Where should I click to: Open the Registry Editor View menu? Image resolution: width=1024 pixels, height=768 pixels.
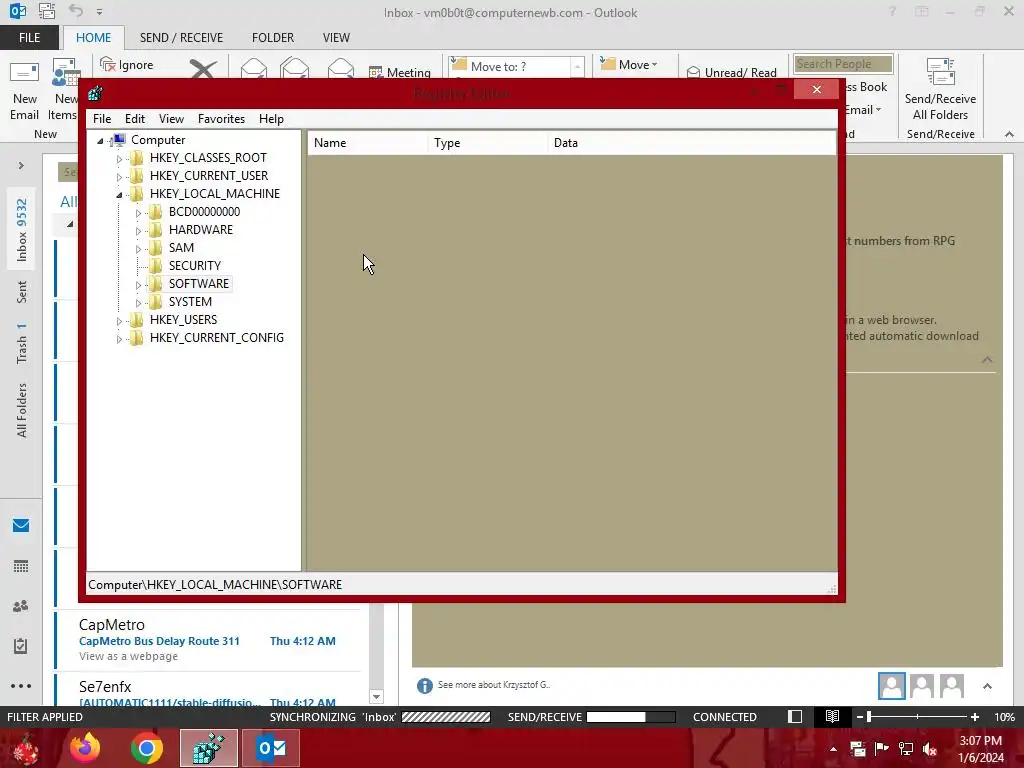(x=171, y=119)
